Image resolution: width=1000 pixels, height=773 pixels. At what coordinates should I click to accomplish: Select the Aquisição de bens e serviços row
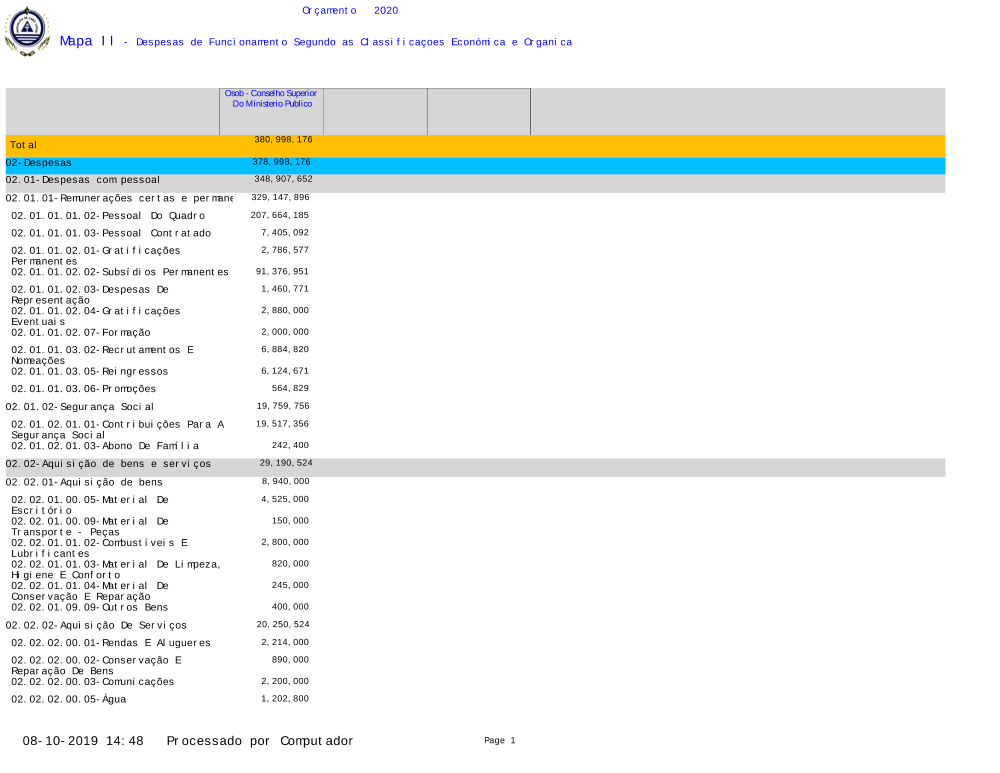click(475, 465)
